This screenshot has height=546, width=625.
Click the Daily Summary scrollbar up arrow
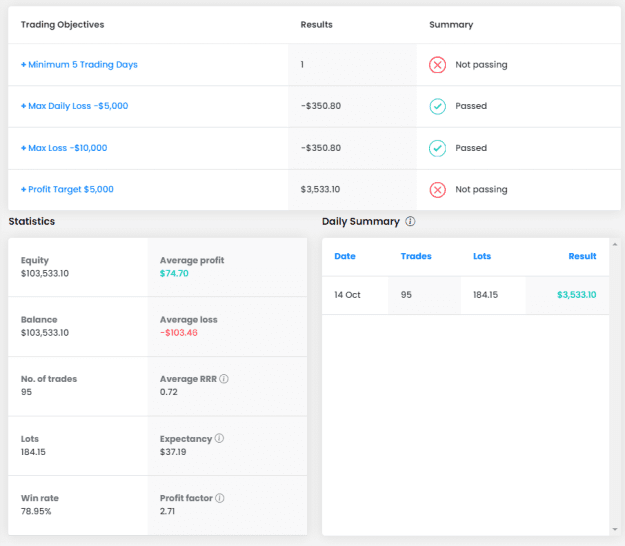(x=615, y=244)
